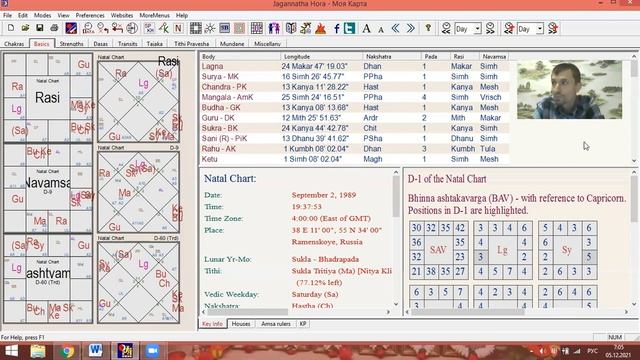This screenshot has height=360, width=640.
Task: Switch to the Strengths tab
Action: [x=71, y=44]
